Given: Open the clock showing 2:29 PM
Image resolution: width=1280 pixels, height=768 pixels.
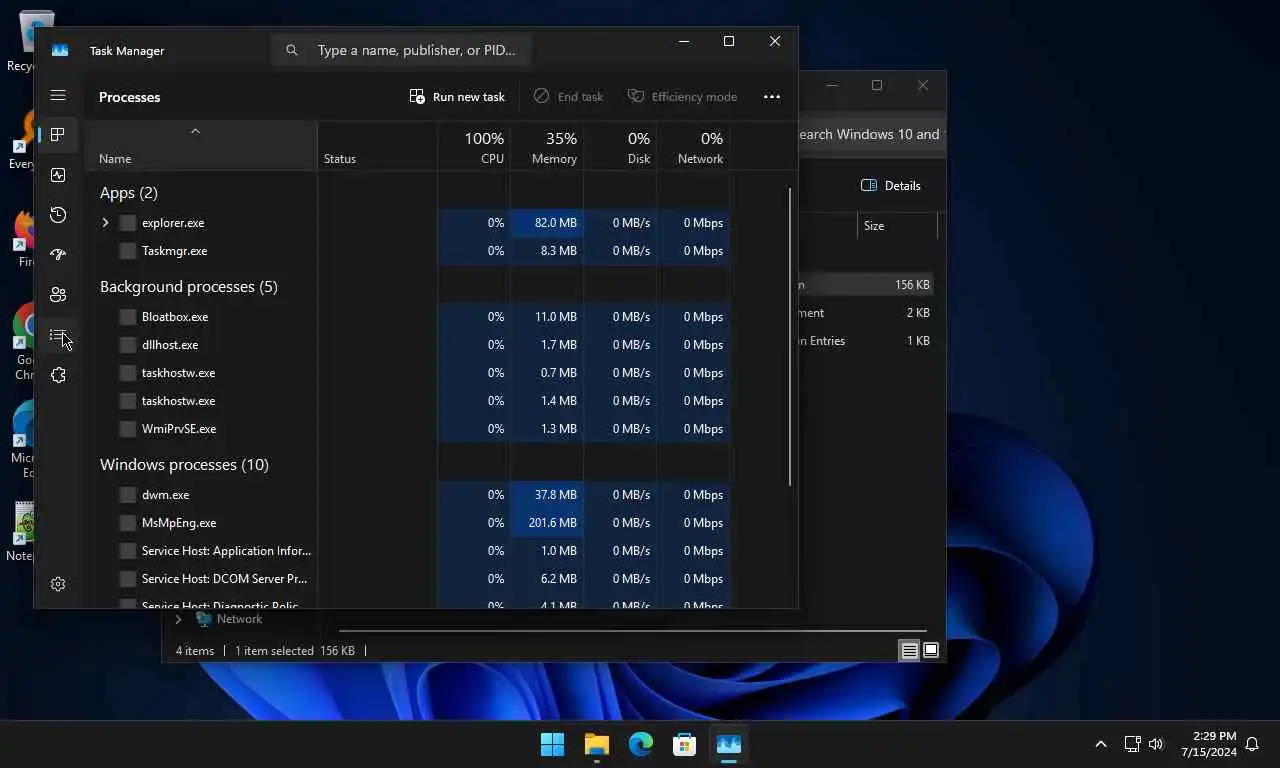Looking at the screenshot, I should pyautogui.click(x=1208, y=744).
